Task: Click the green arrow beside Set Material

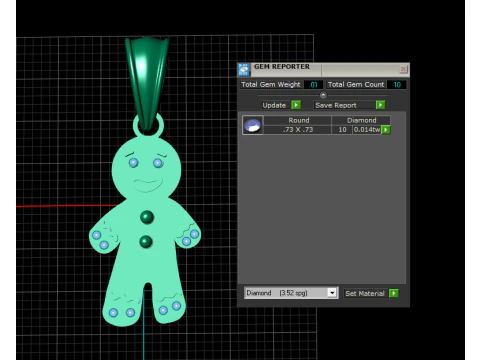Action: [394, 293]
